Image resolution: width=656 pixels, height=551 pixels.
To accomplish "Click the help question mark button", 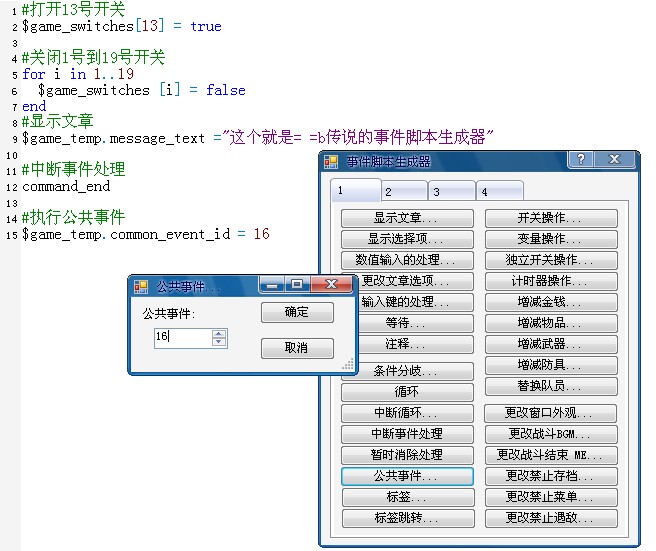I will (x=581, y=159).
